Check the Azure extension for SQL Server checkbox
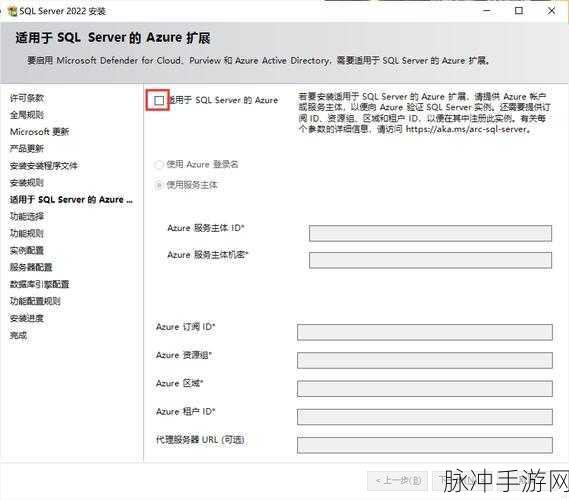The height and width of the screenshot is (500, 569). (x=159, y=101)
